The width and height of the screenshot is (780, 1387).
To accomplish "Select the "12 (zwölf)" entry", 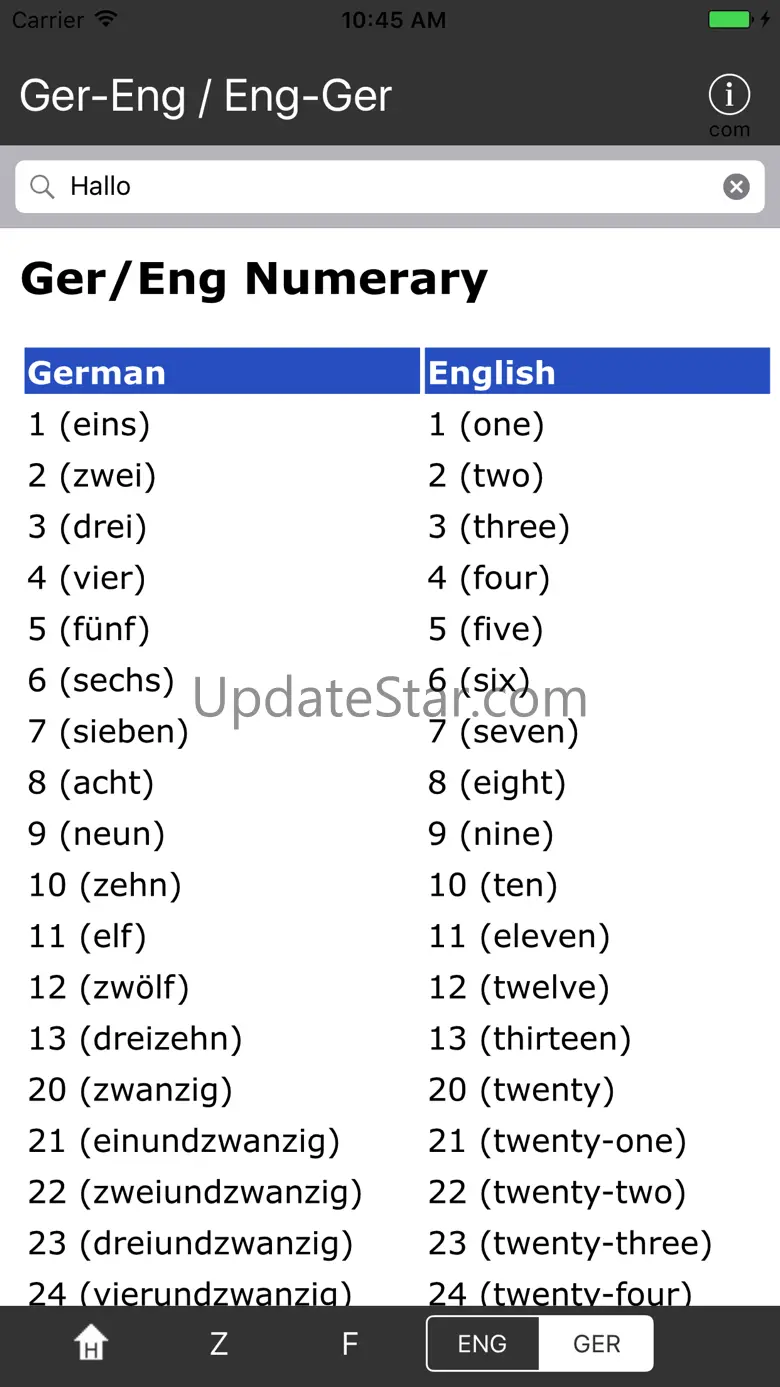I will (x=109, y=988).
